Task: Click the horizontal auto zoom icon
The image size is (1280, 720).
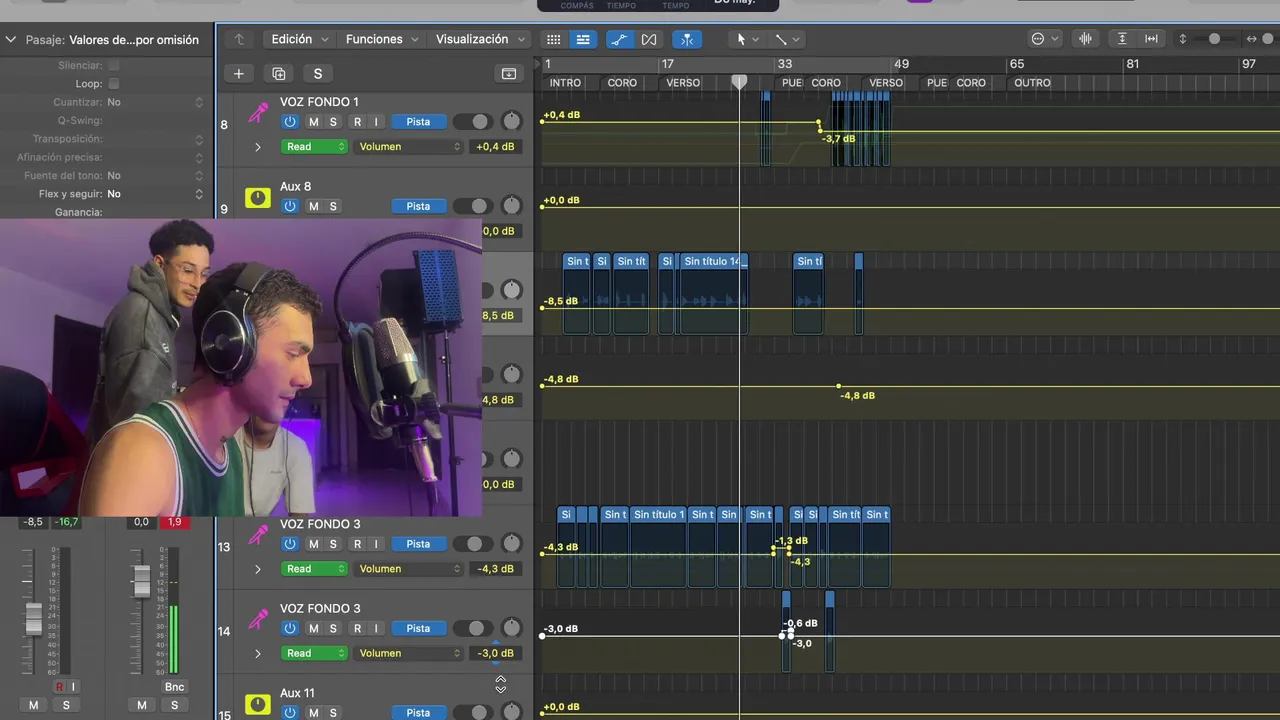Action: (x=1152, y=39)
